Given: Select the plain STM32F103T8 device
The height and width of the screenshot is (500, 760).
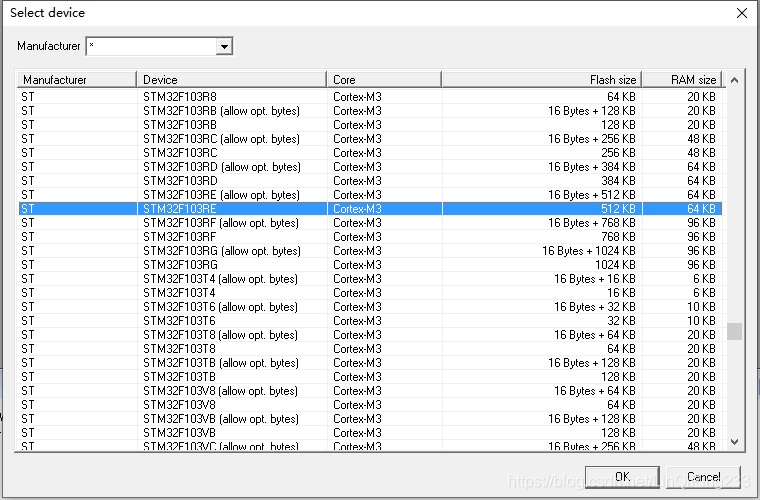Looking at the screenshot, I should pyautogui.click(x=370, y=349).
